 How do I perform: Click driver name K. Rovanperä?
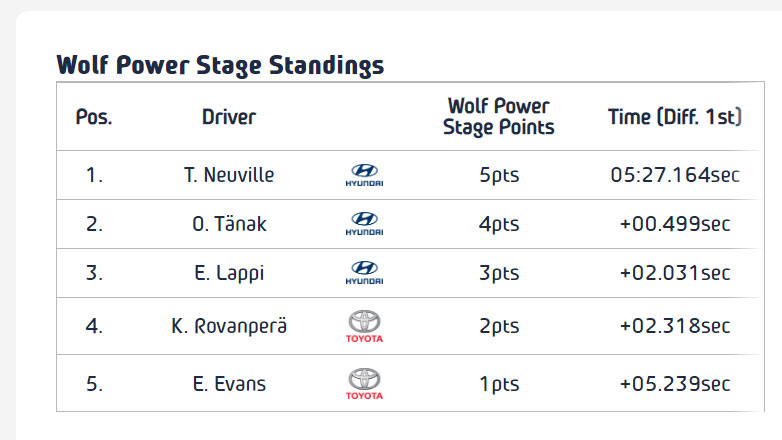(229, 326)
